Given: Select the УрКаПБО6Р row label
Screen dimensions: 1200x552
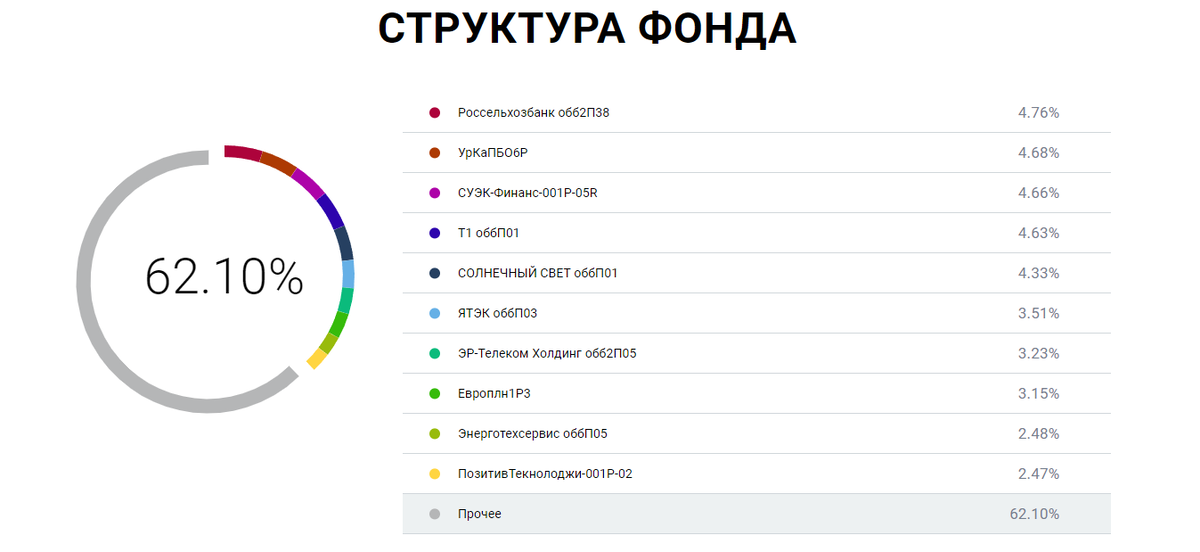Looking at the screenshot, I should click(493, 153).
